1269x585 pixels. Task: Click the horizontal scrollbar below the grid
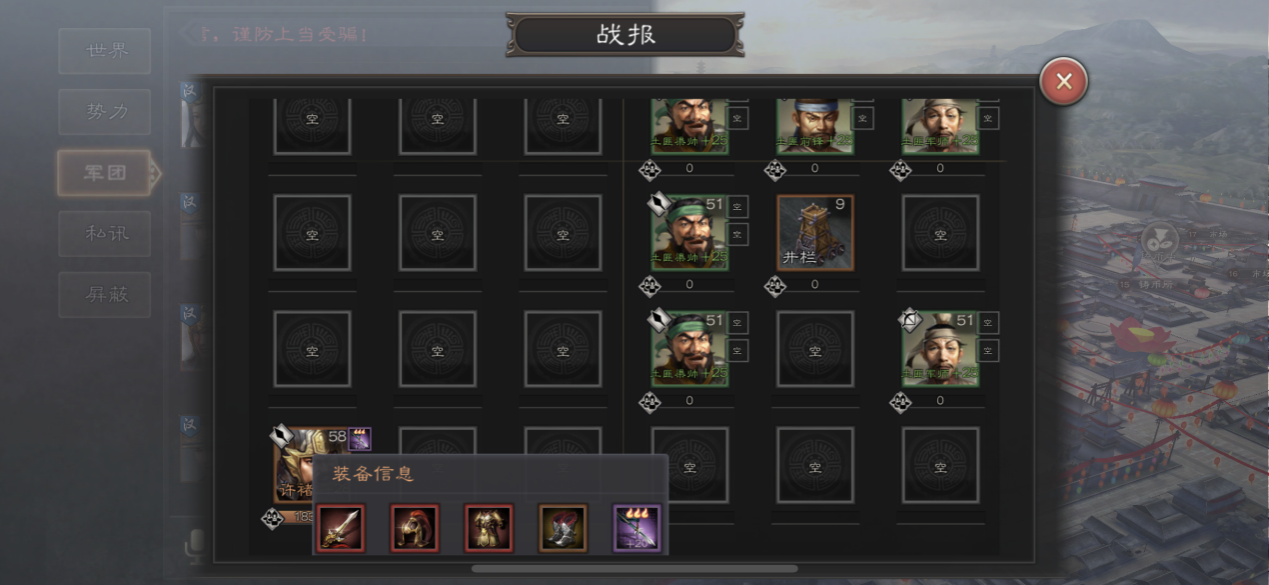click(x=634, y=569)
